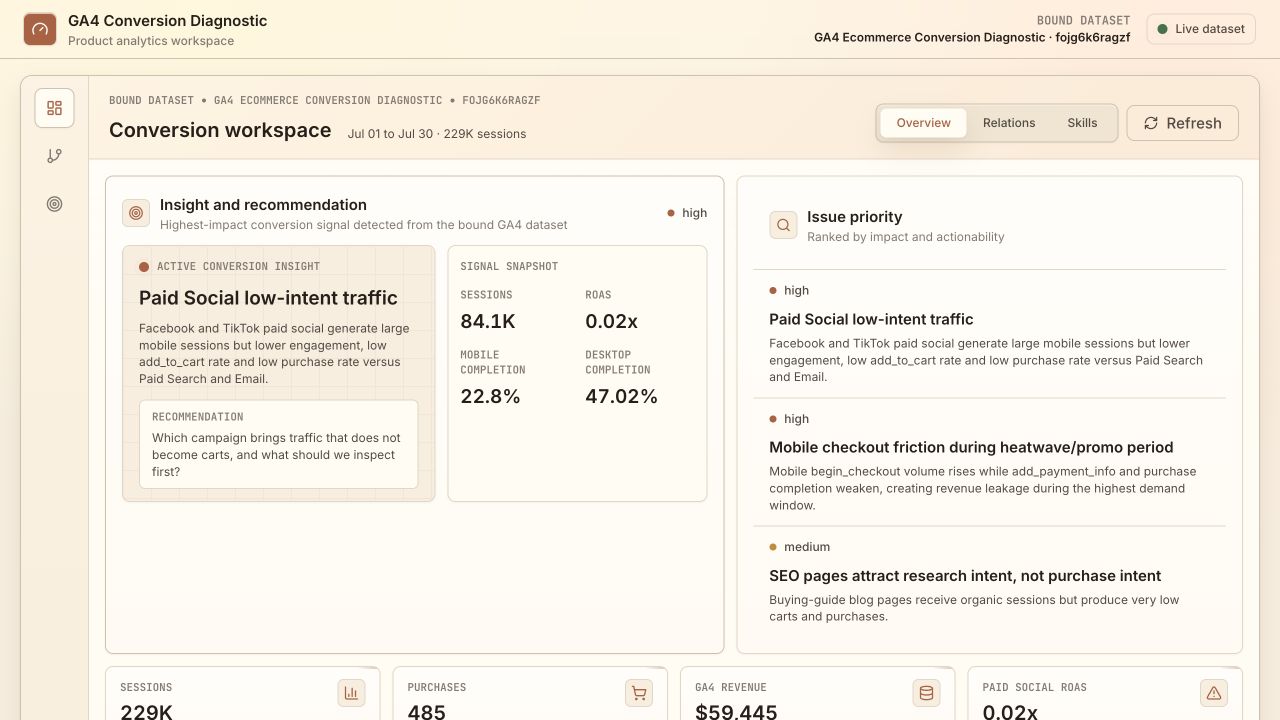Screen dimensions: 1280x720
Task: Click the bar chart icon on Sessions card
Action: tap(351, 692)
